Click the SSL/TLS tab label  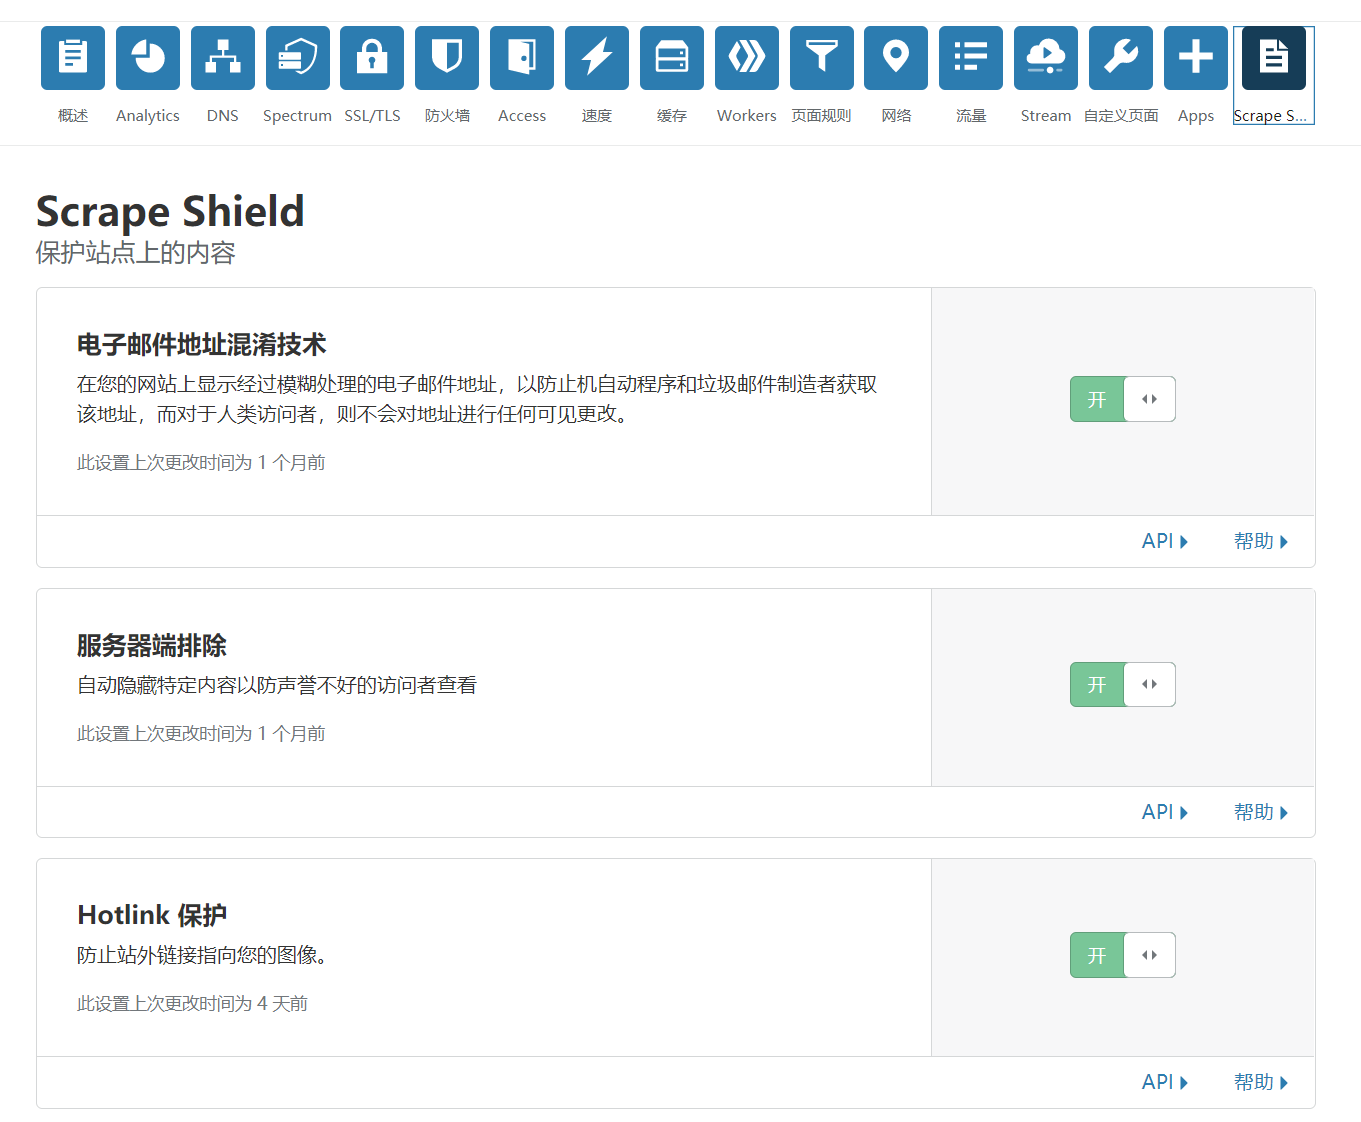tap(372, 116)
